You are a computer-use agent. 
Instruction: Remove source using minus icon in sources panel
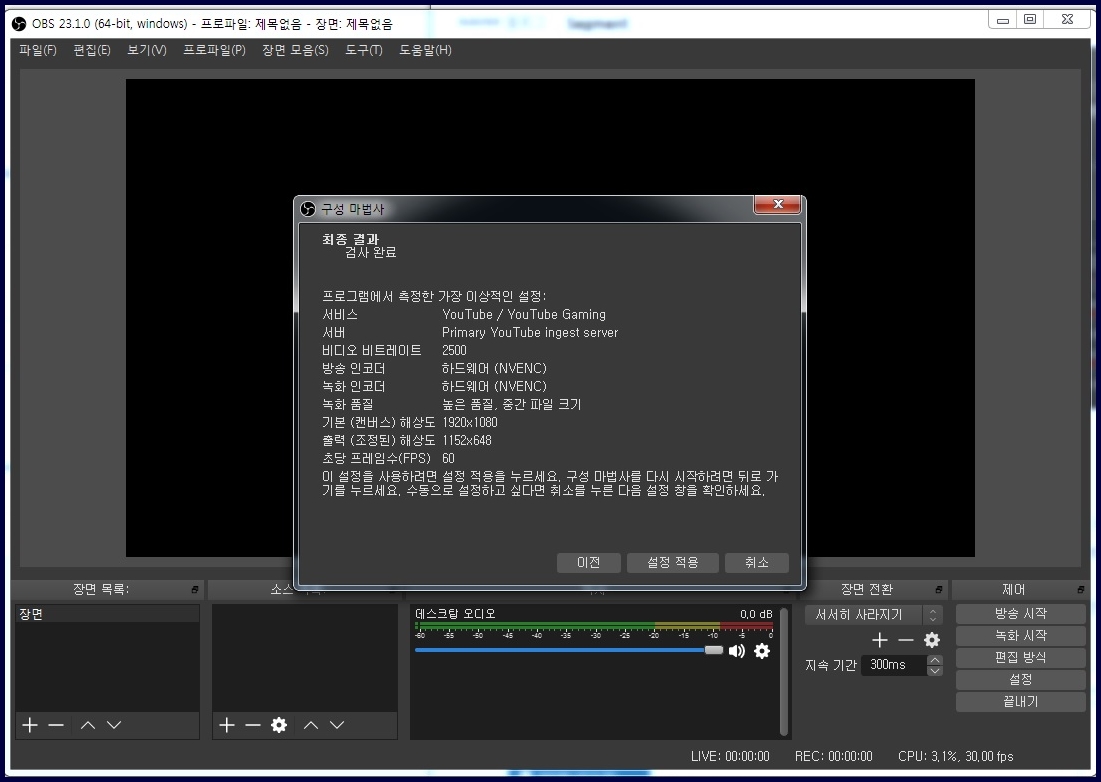click(x=253, y=725)
